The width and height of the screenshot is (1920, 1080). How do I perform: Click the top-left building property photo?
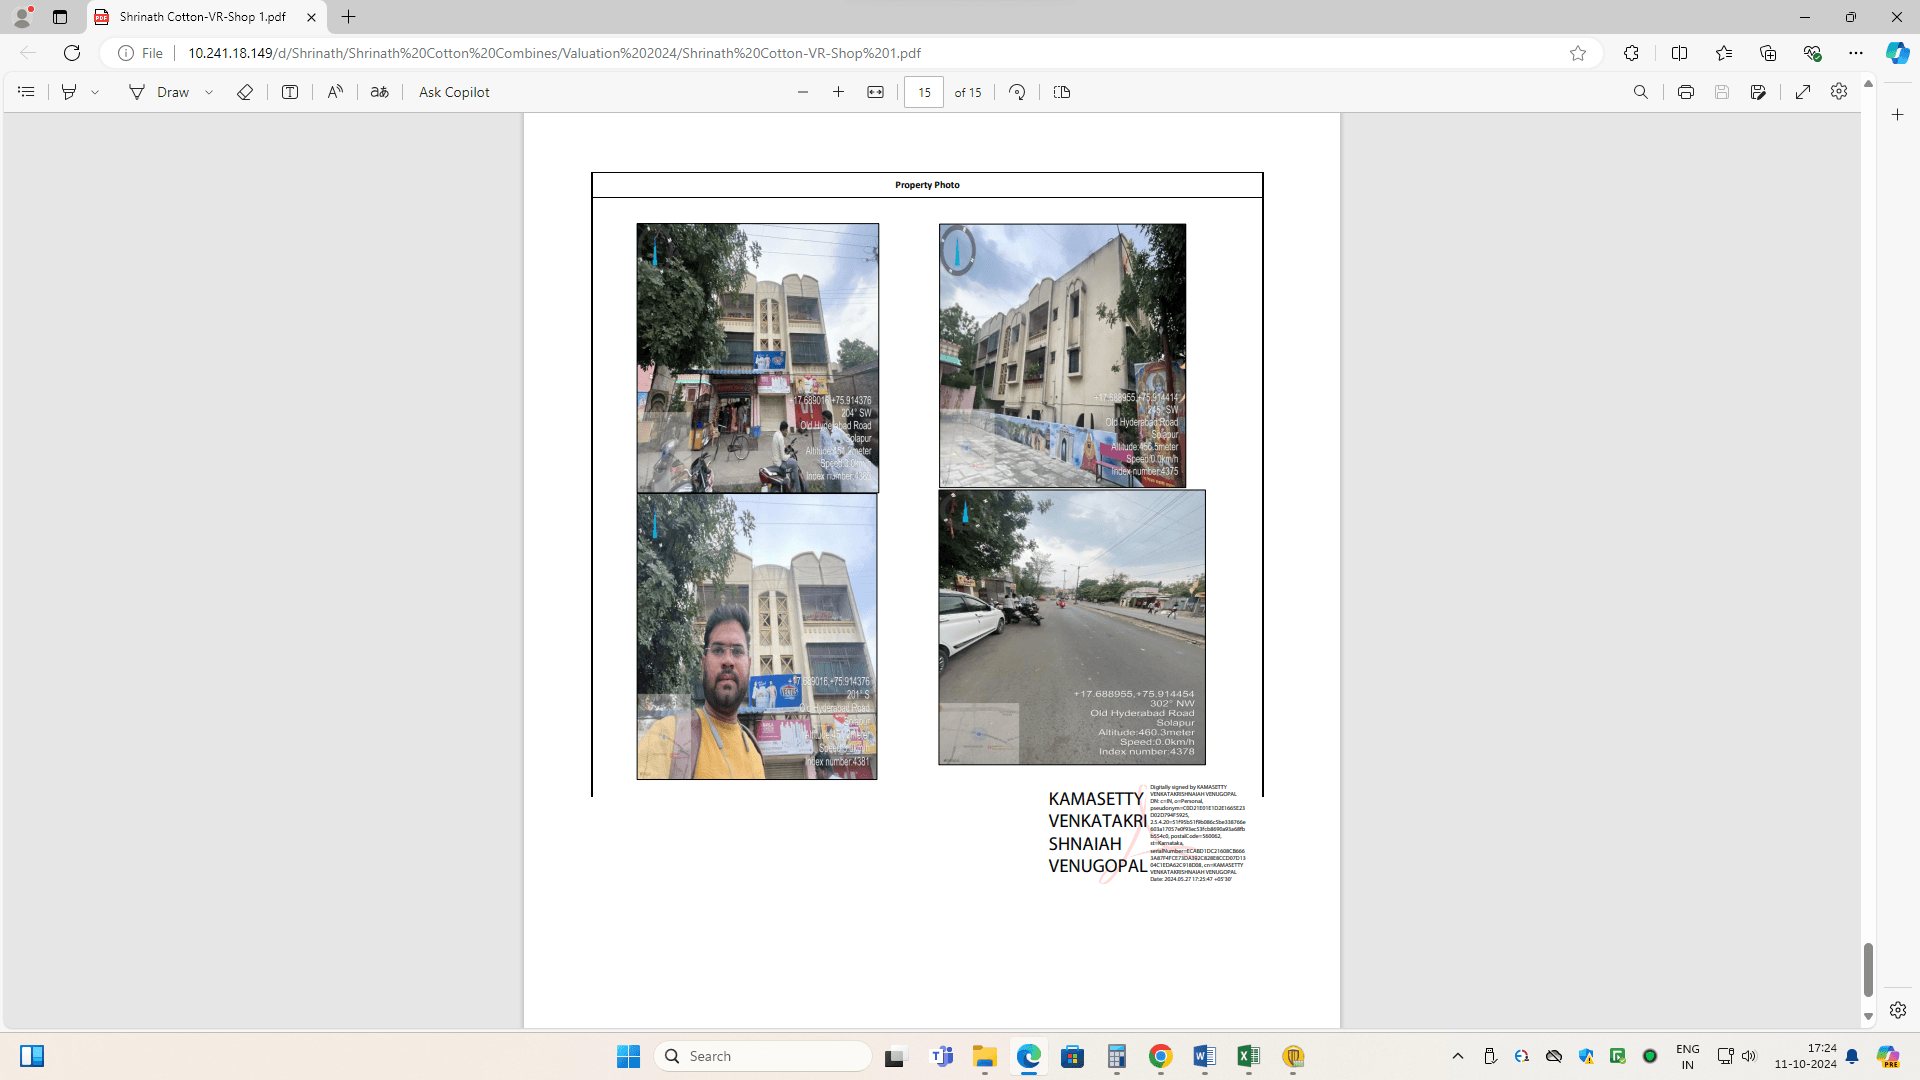(x=758, y=358)
